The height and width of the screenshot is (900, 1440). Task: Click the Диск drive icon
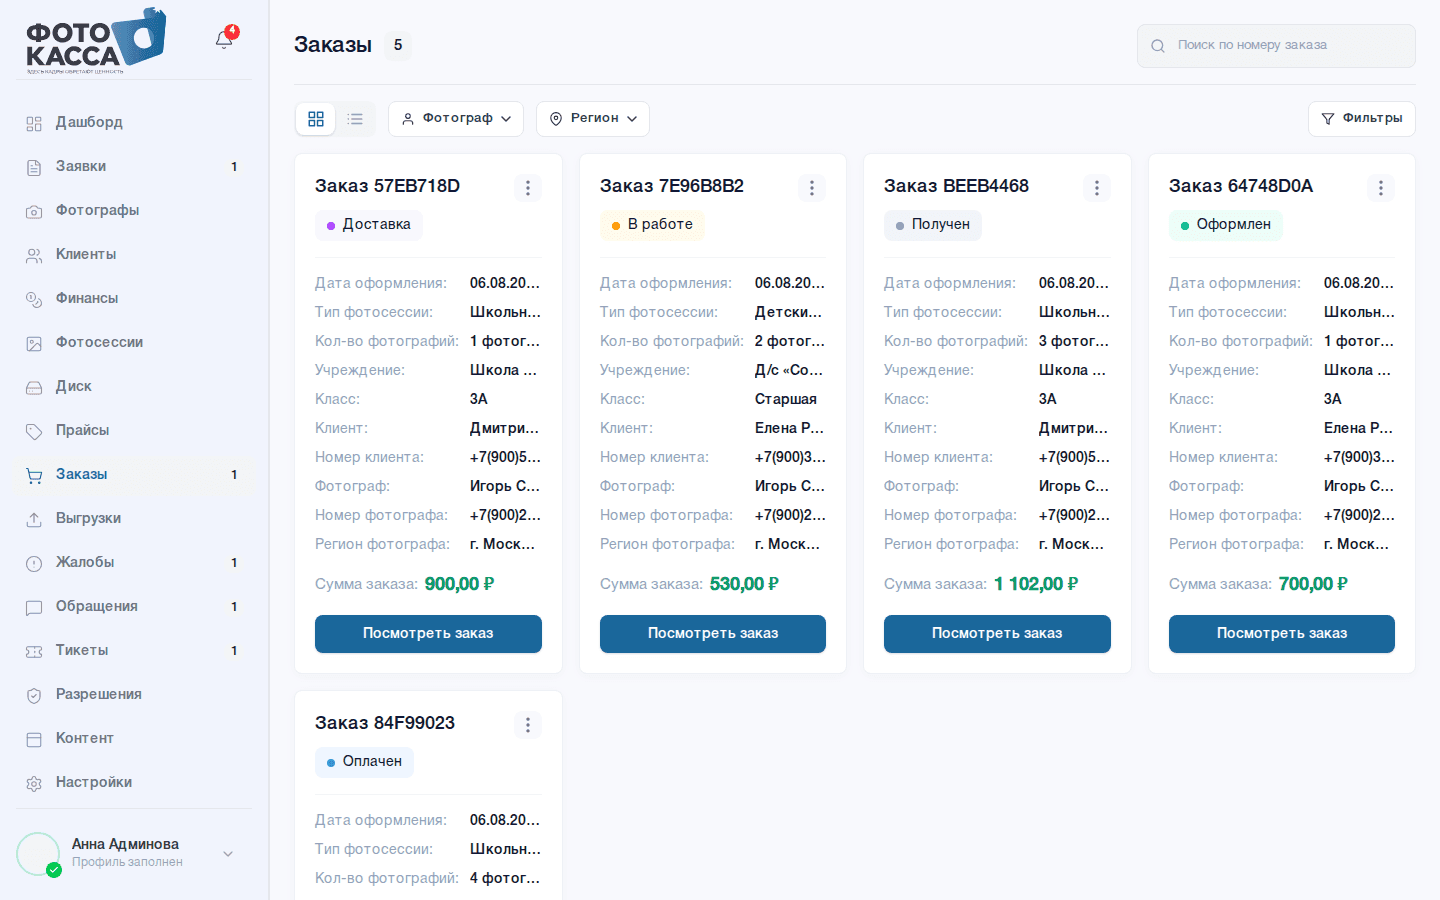(x=34, y=387)
